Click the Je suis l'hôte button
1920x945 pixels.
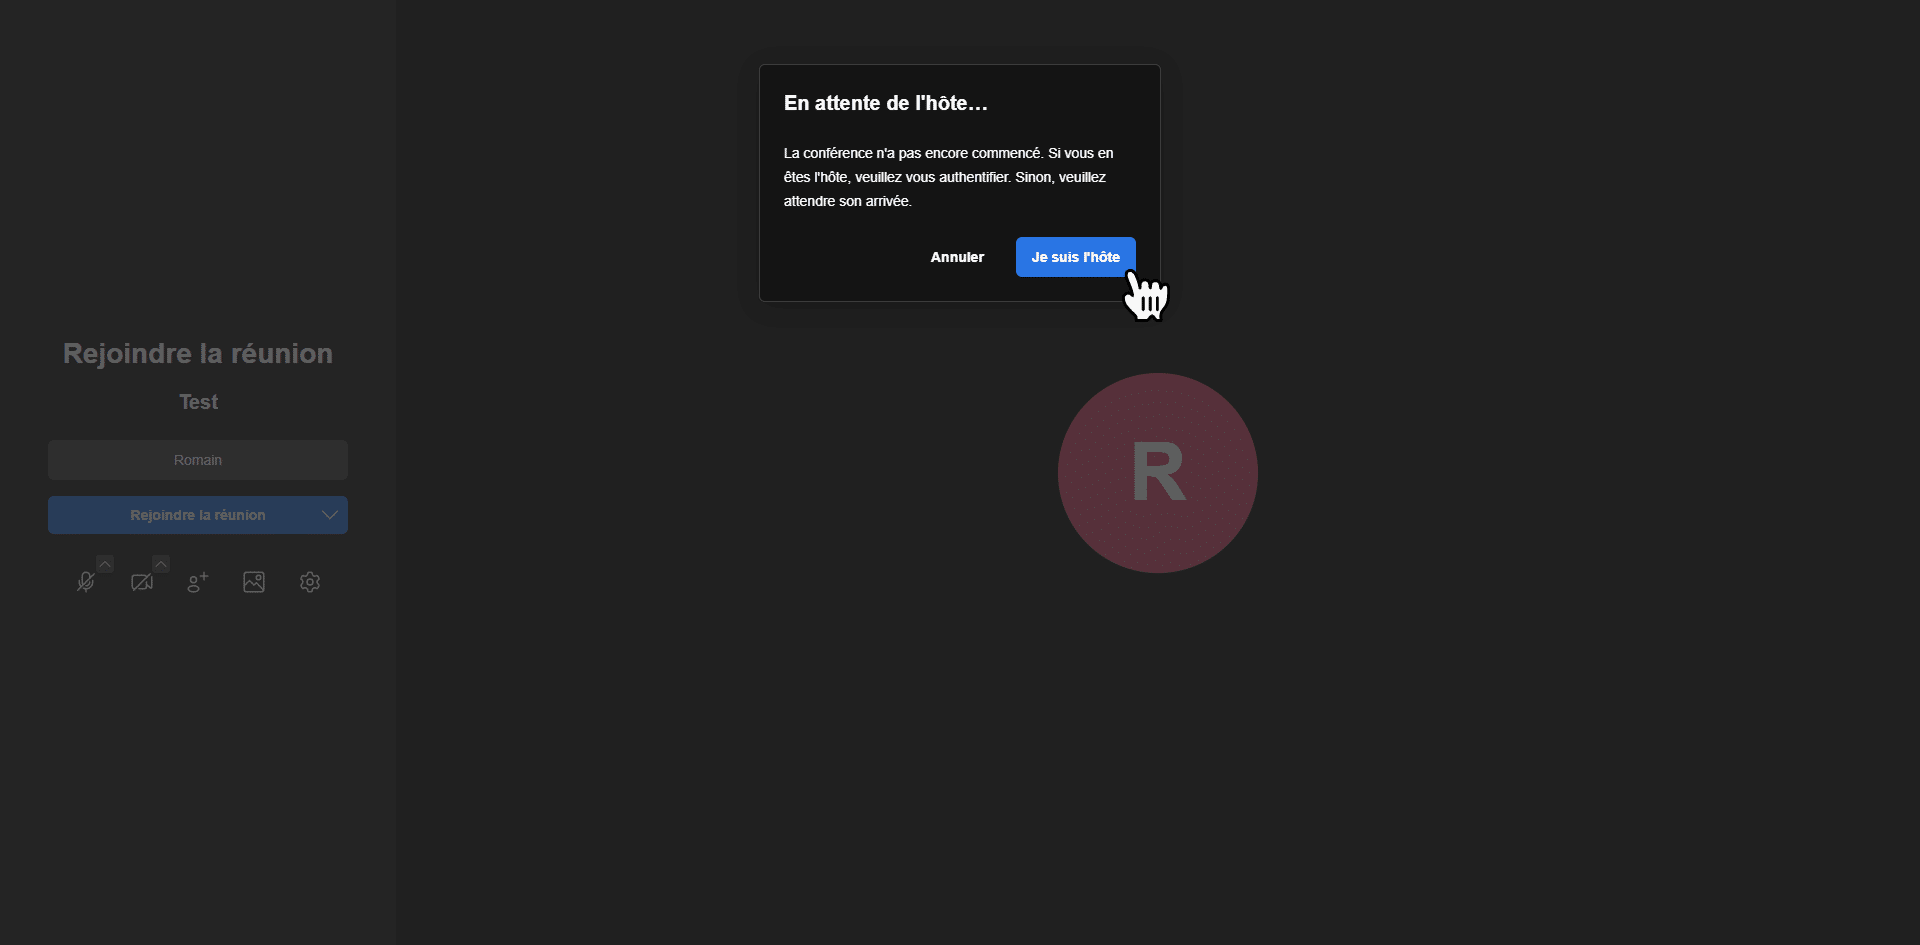[1075, 257]
